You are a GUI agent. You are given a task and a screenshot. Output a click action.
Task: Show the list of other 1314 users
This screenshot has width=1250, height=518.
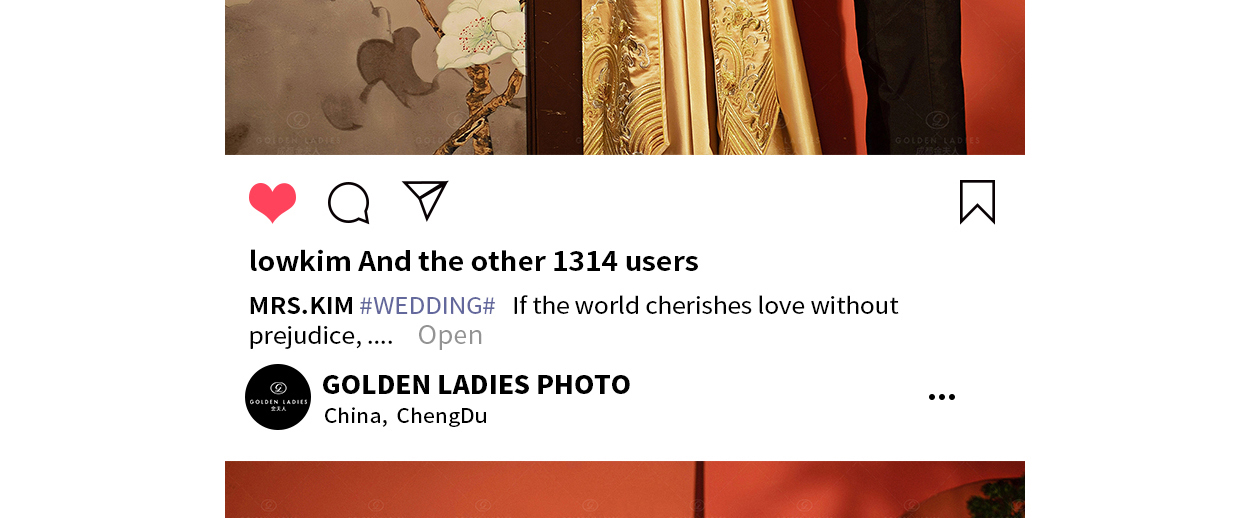tap(528, 261)
